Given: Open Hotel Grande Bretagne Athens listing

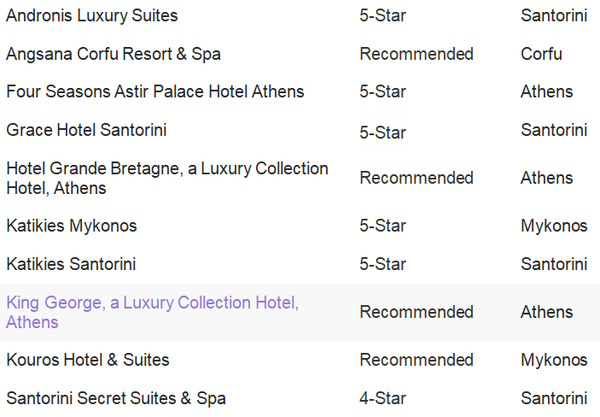Looking at the screenshot, I should (x=167, y=178).
